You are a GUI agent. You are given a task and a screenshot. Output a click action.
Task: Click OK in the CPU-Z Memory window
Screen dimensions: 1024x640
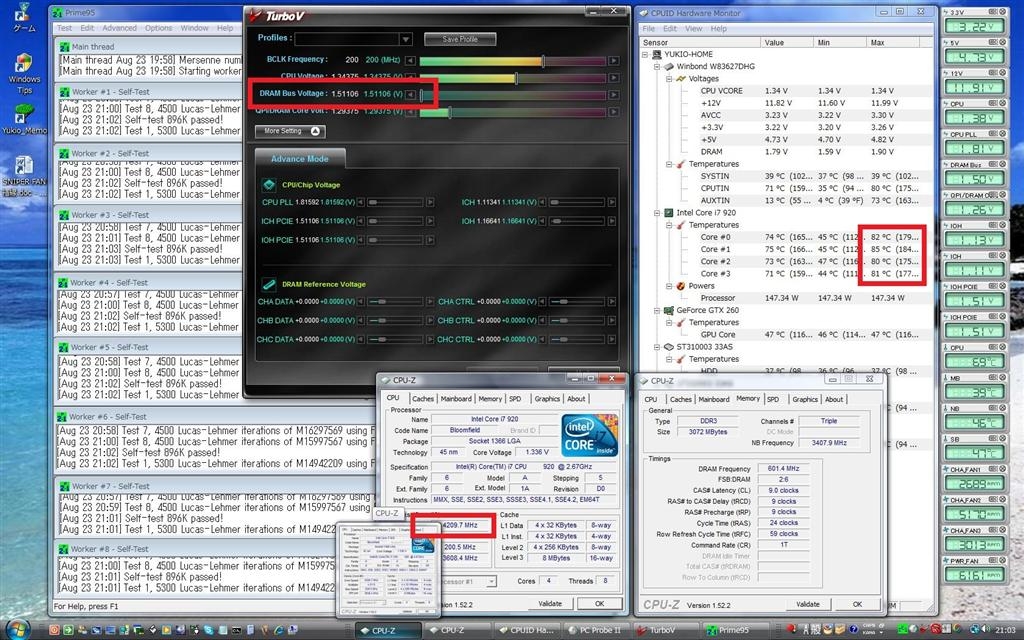pyautogui.click(x=857, y=604)
